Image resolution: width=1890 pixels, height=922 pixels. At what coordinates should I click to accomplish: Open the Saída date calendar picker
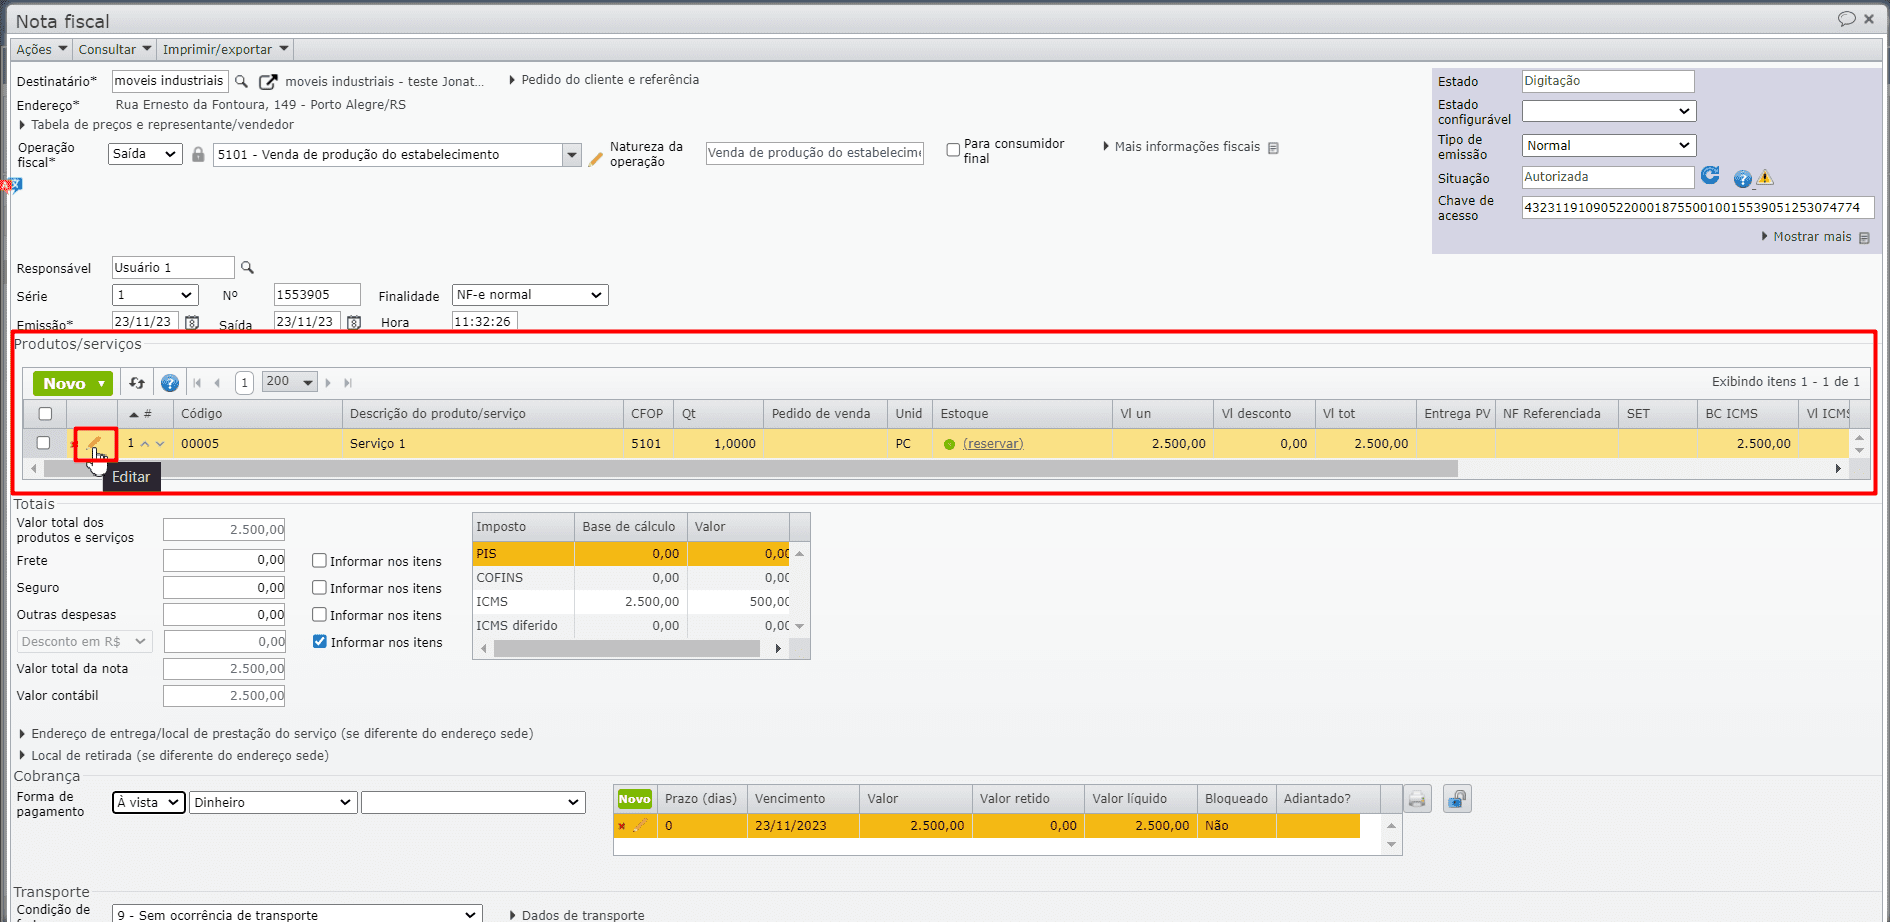click(x=354, y=322)
